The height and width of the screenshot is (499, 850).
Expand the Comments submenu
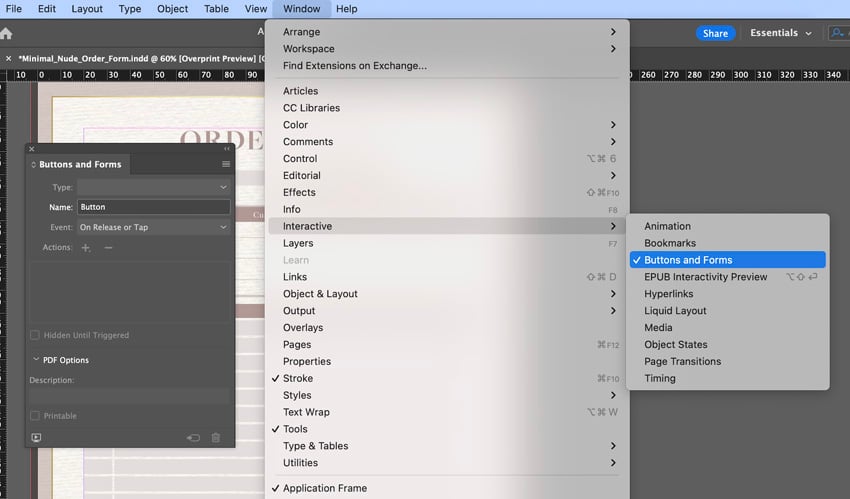(x=449, y=141)
